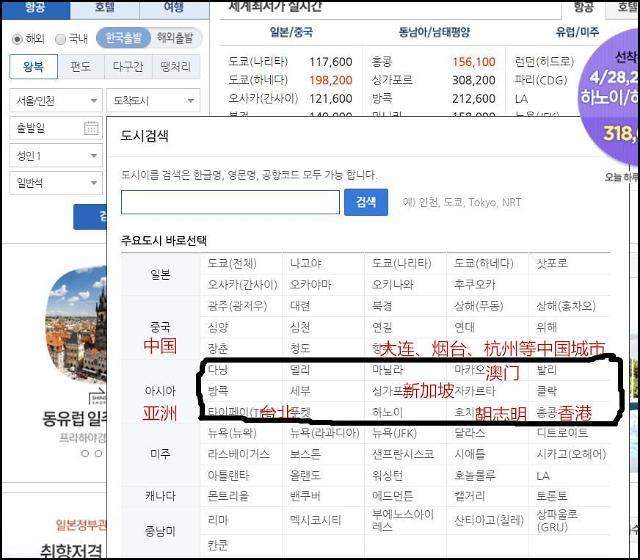Image resolution: width=640 pixels, height=560 pixels.
Task: Select the 국내 radio button
Action: pyautogui.click(x=60, y=39)
